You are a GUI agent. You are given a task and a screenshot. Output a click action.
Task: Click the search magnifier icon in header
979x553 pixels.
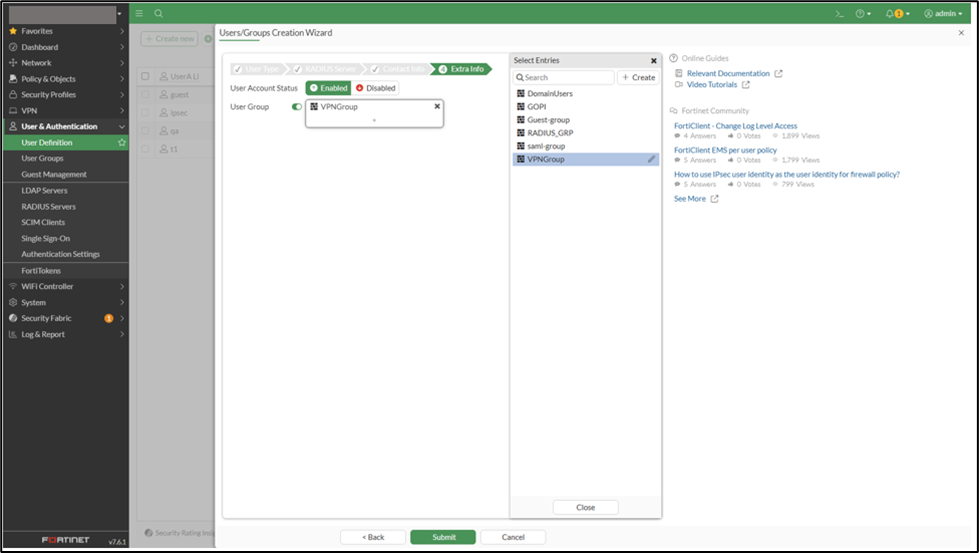[x=158, y=13]
